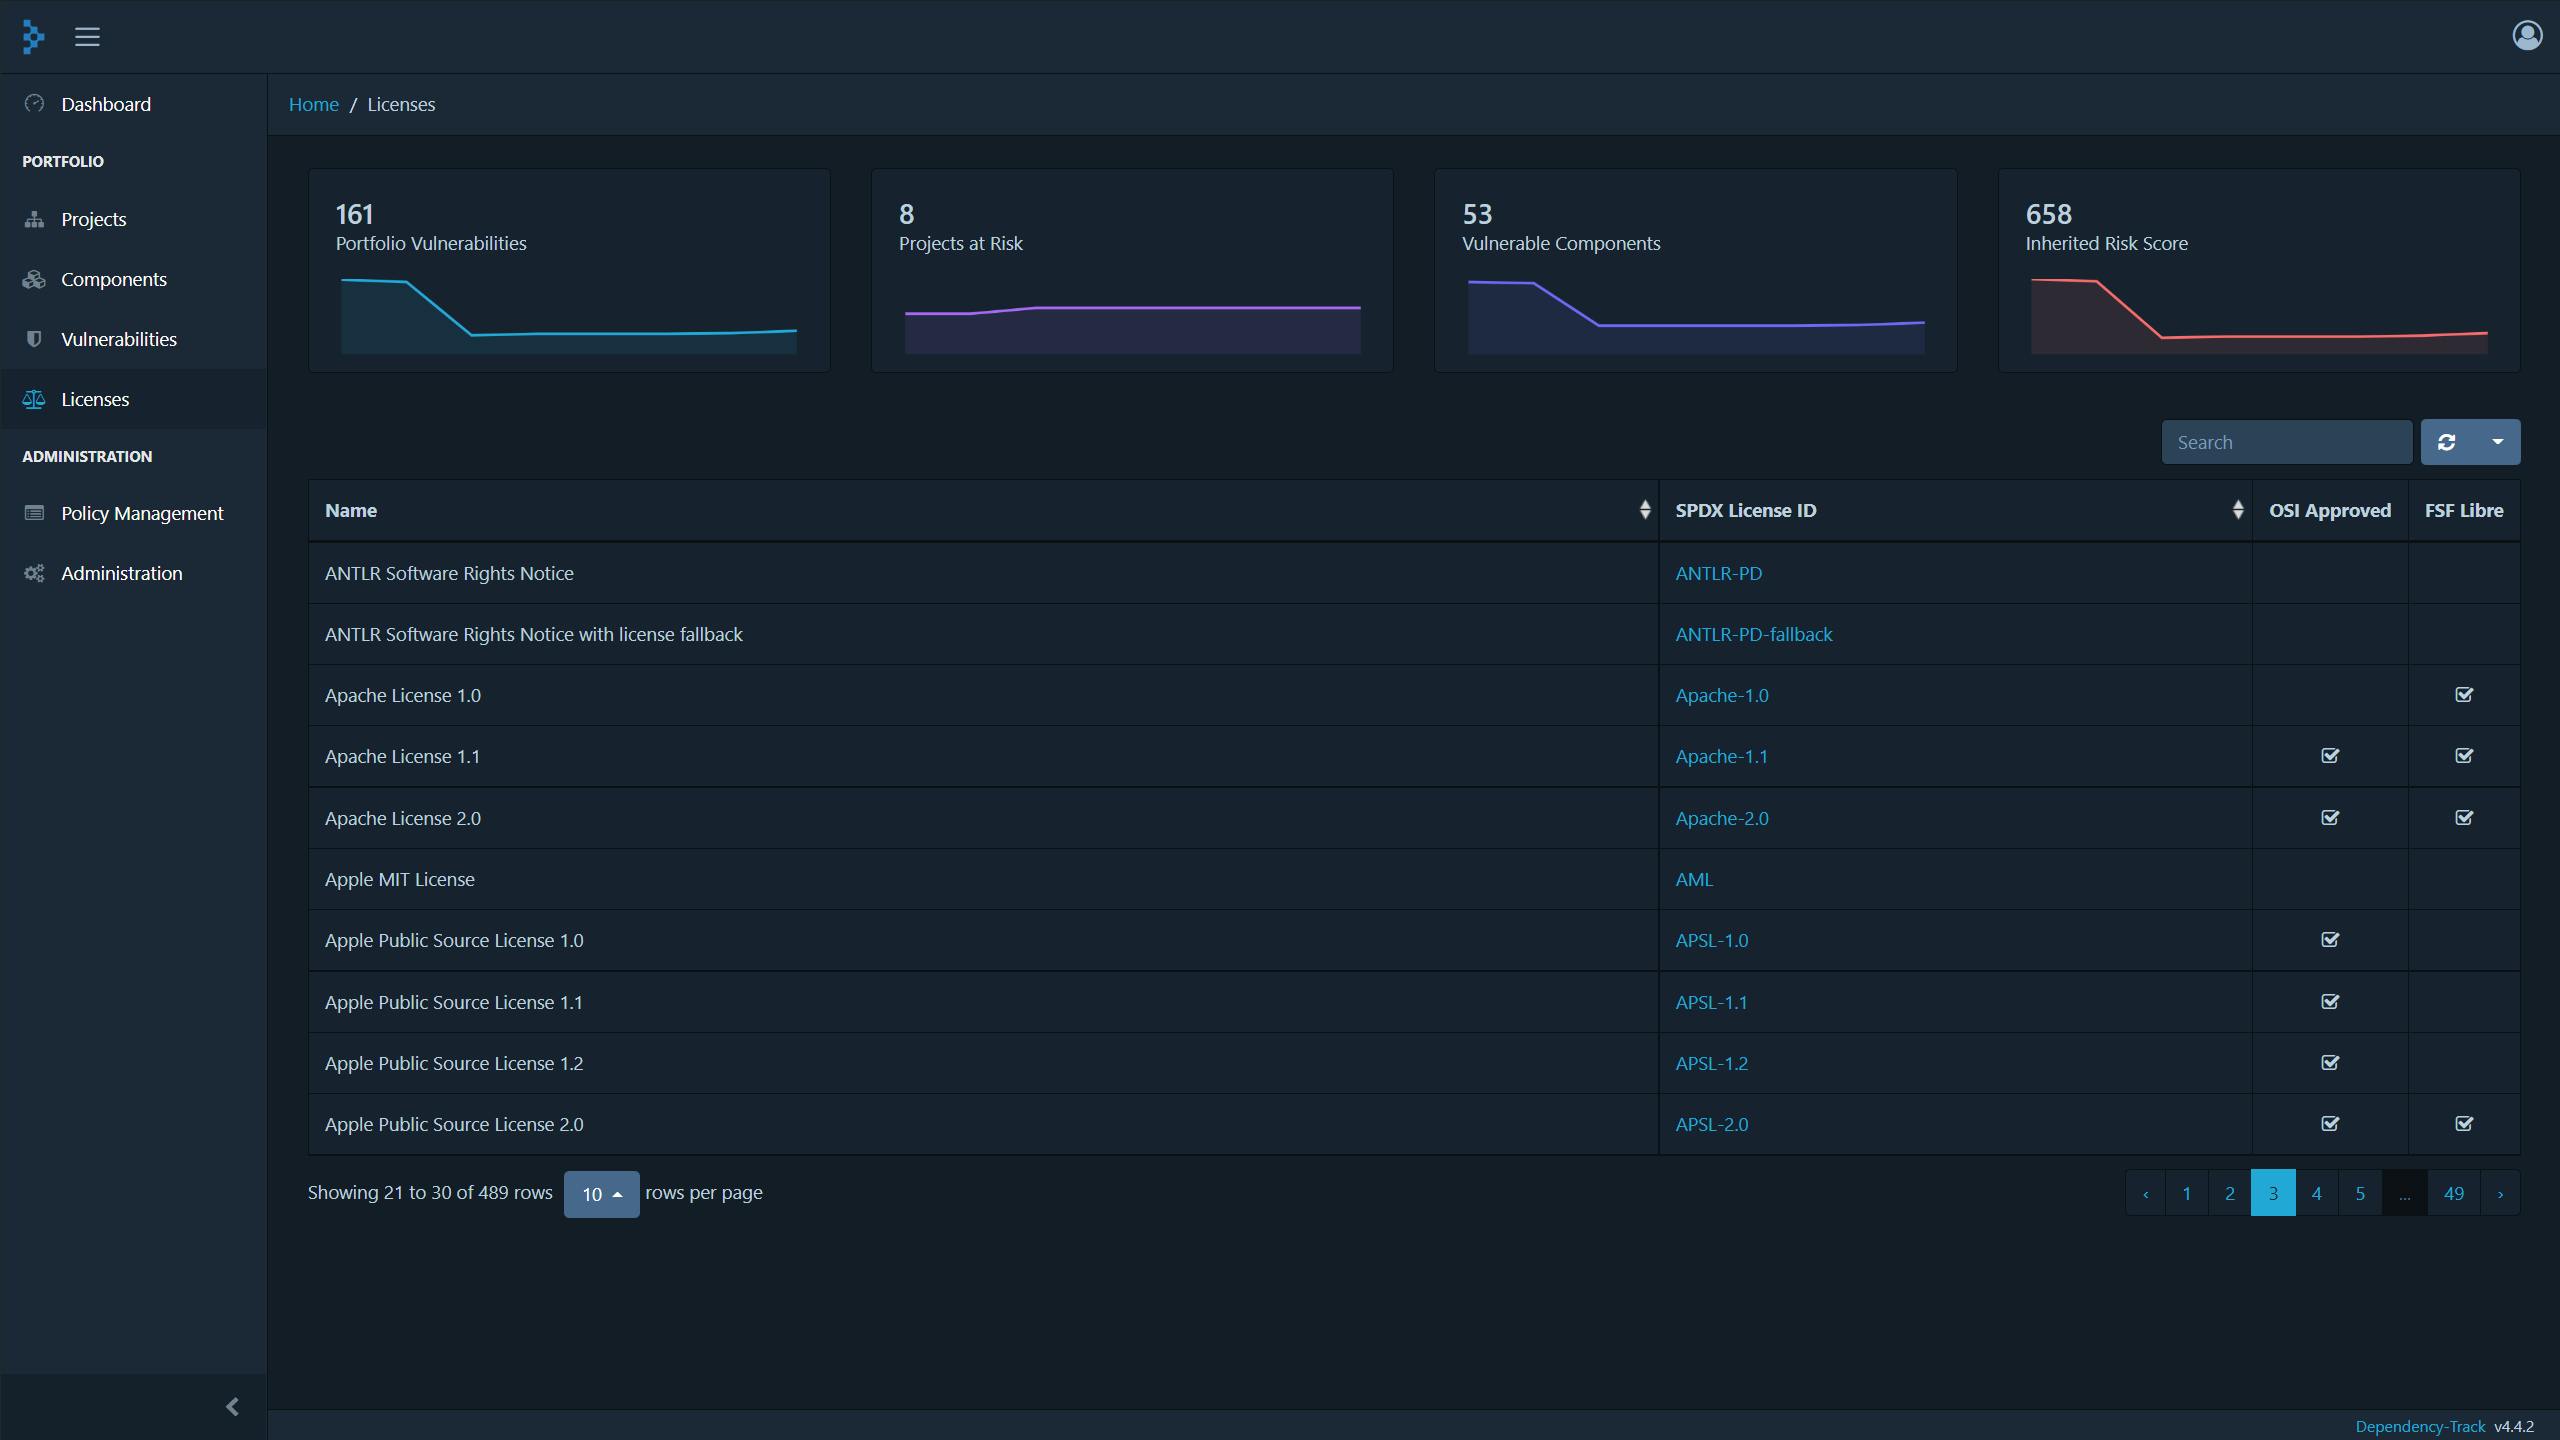Toggle the hamburger sidebar menu

[87, 37]
